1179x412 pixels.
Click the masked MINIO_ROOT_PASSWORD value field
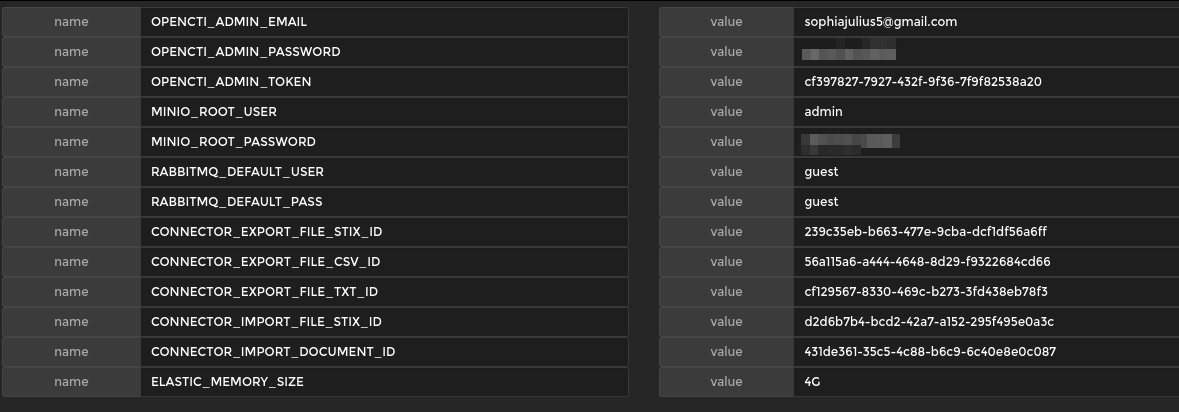tap(985, 142)
